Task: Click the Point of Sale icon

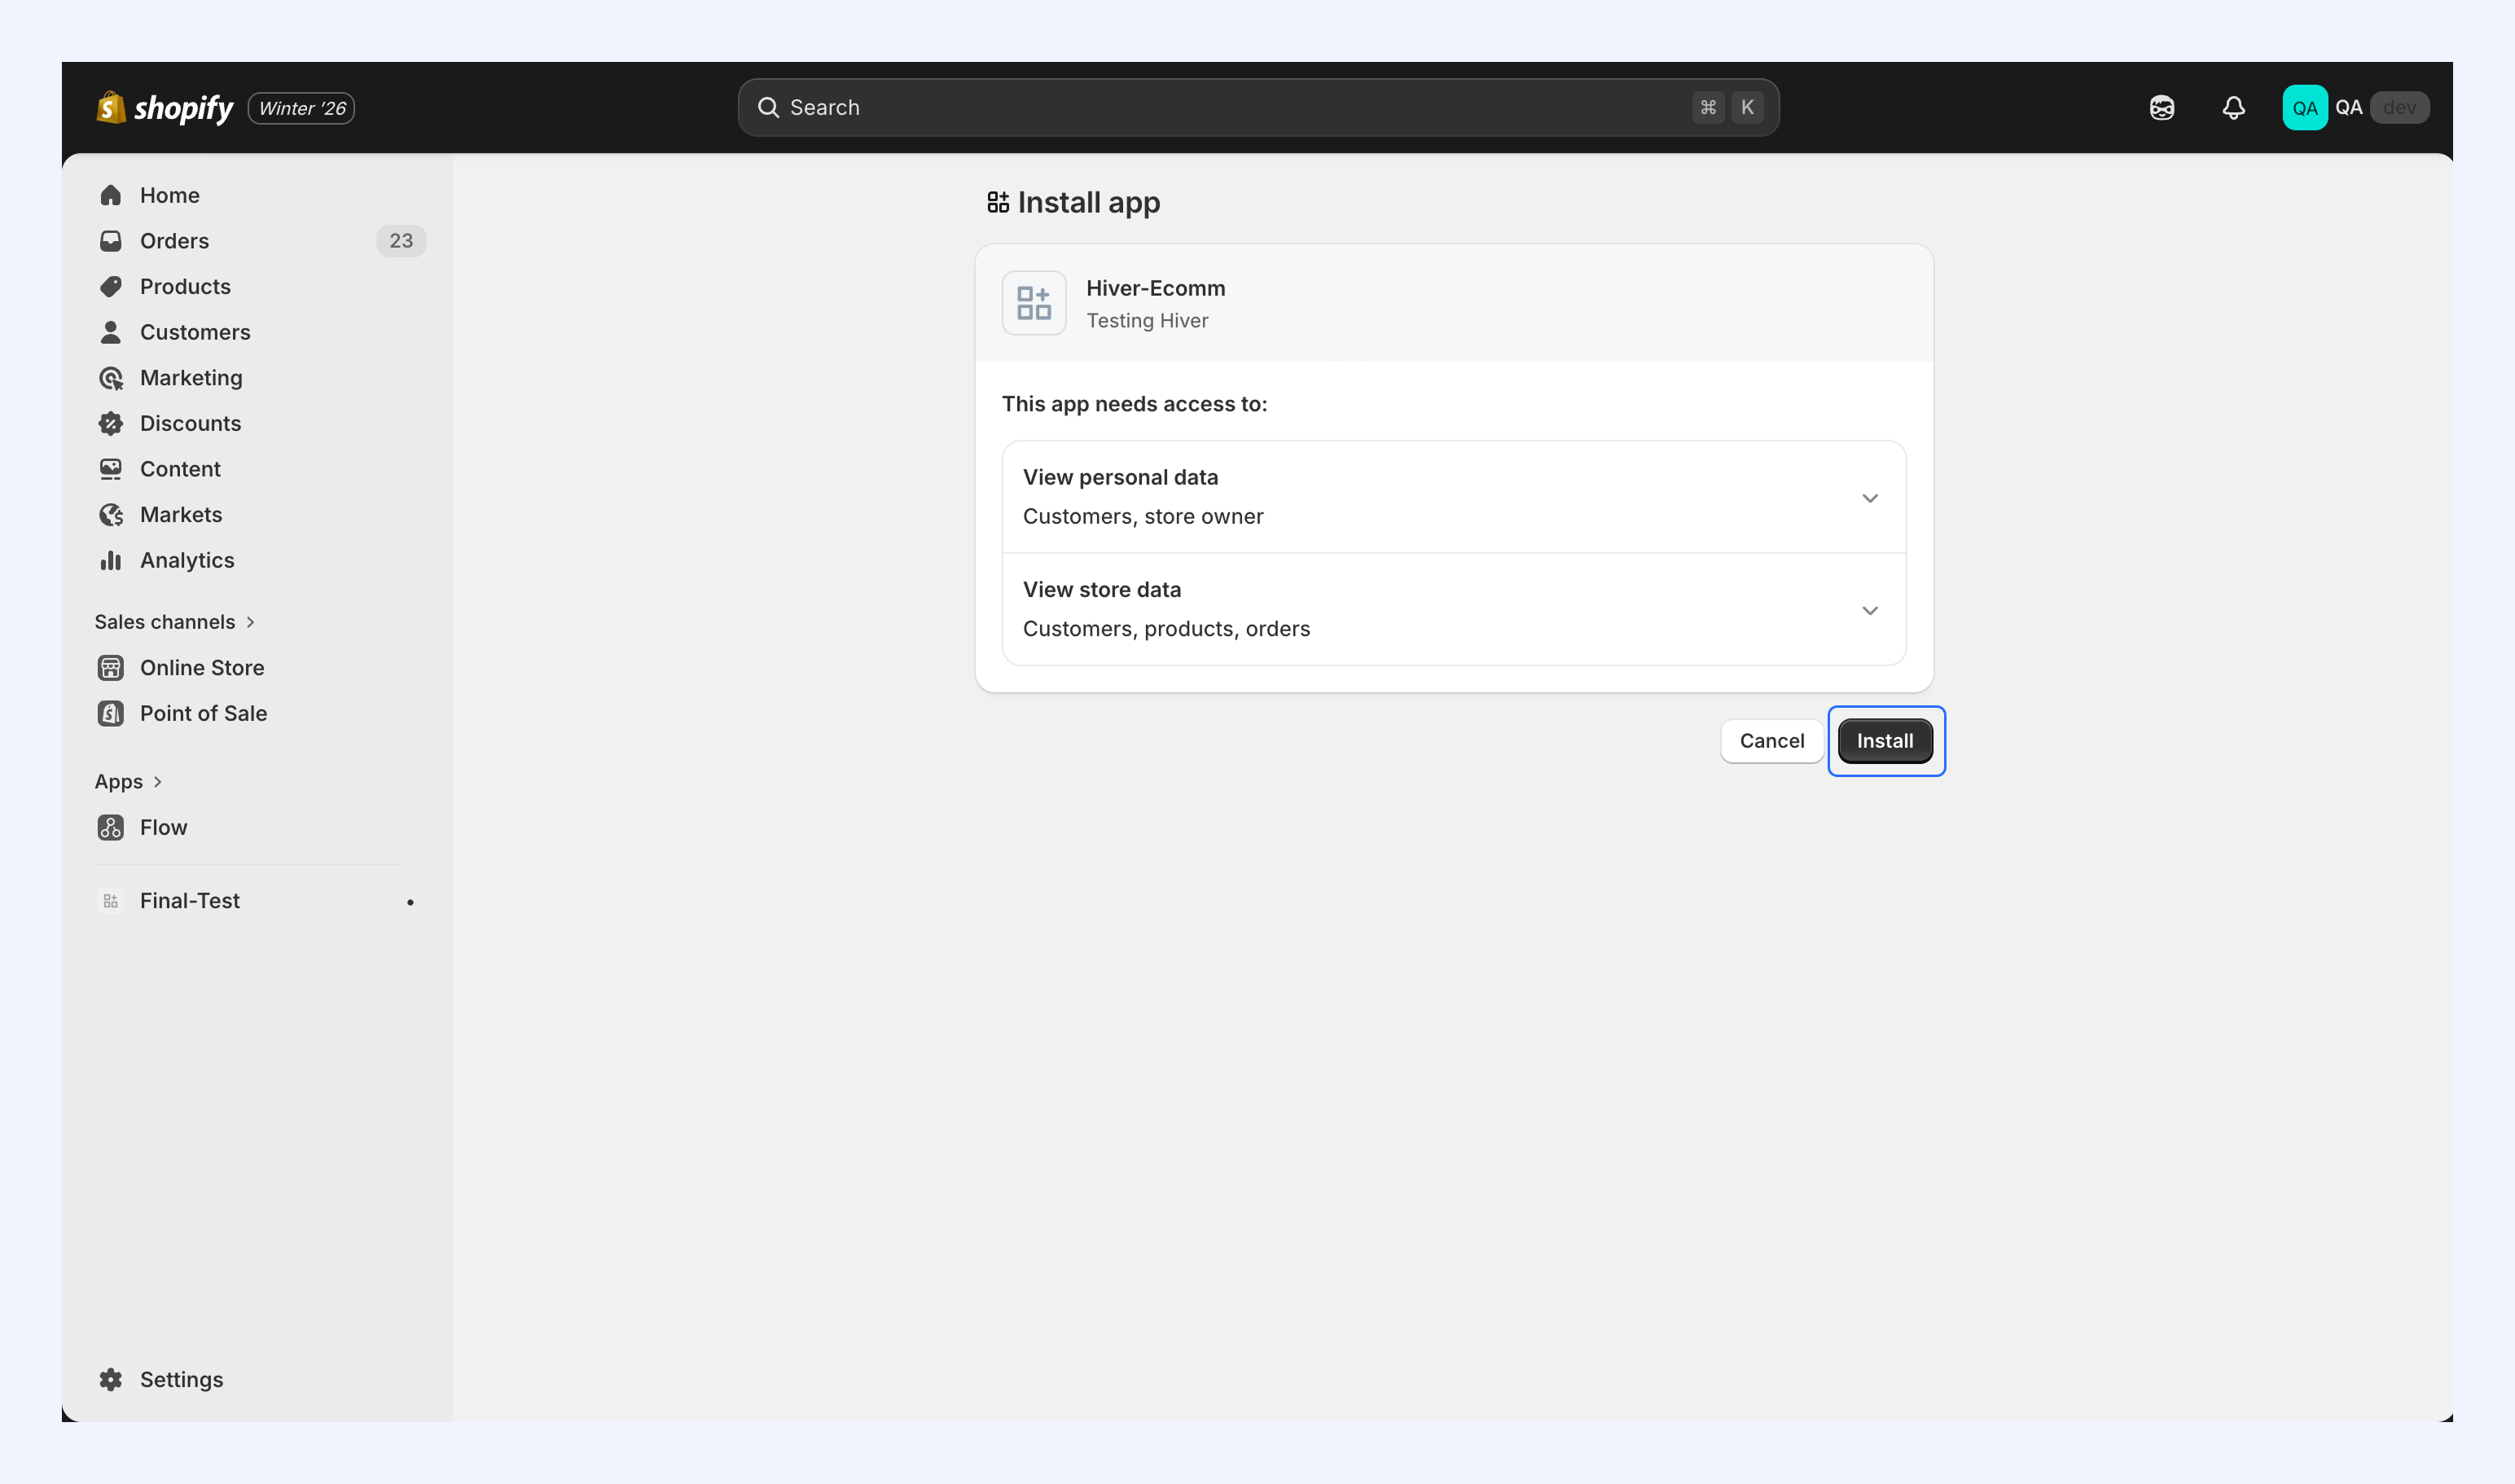Action: coord(111,713)
